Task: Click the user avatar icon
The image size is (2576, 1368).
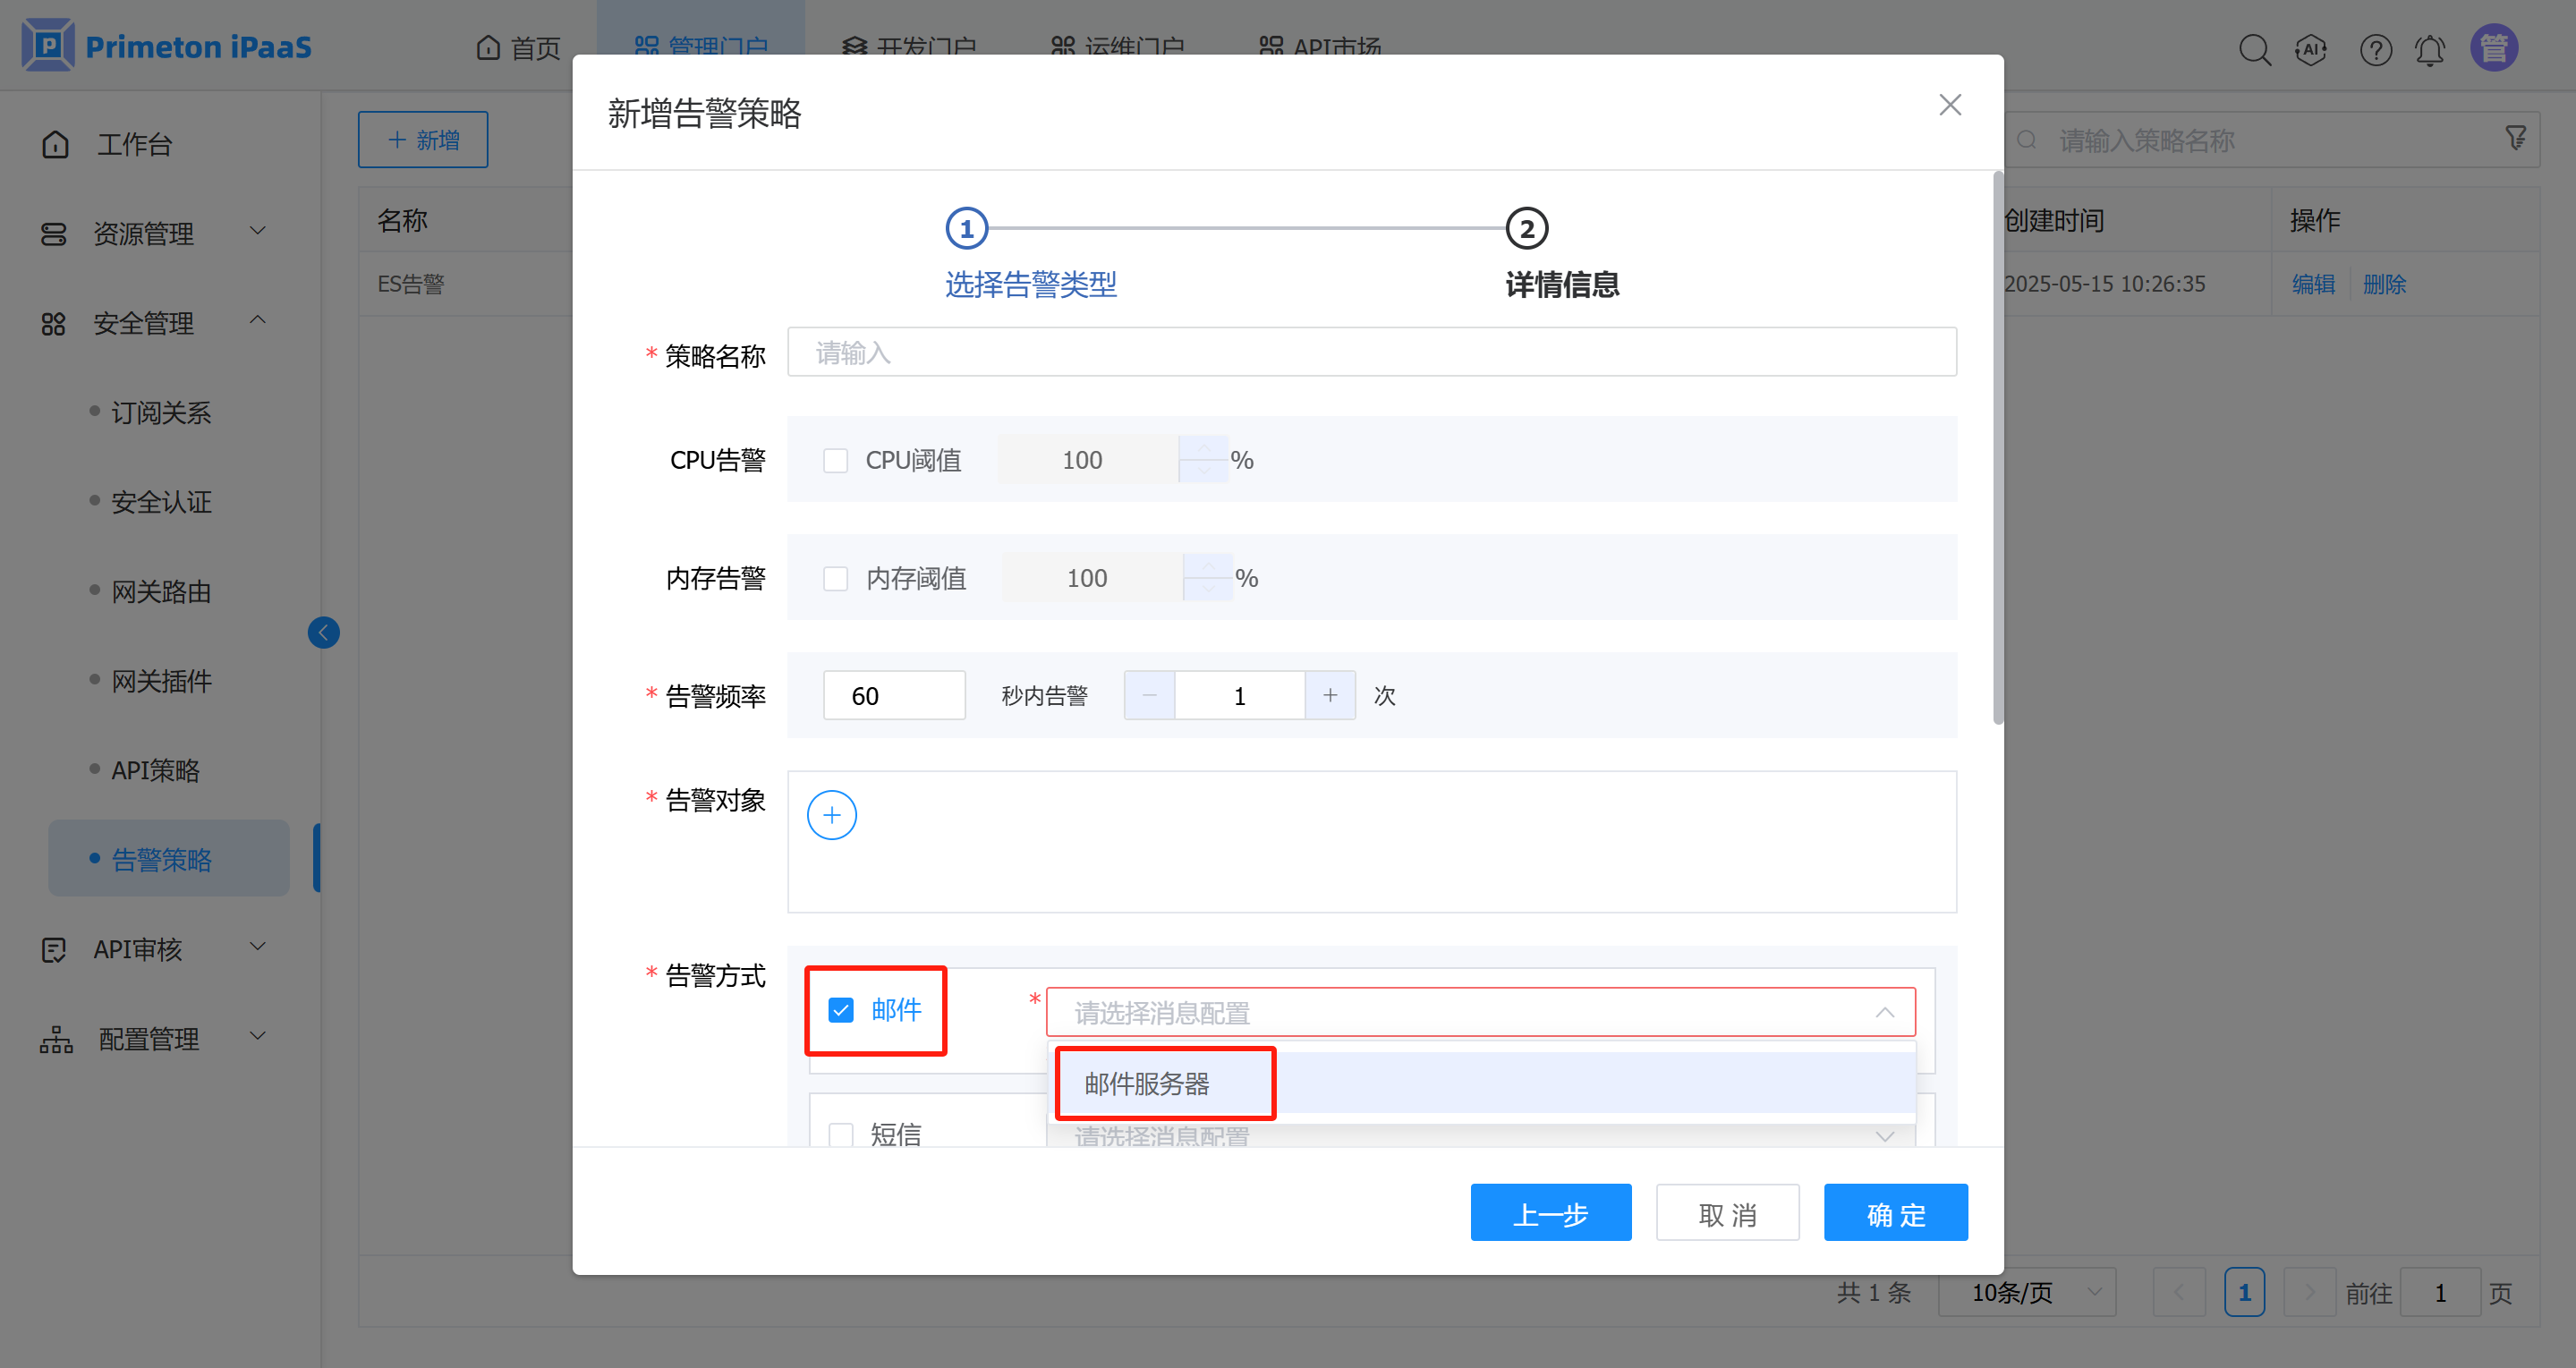Action: pos(2493,47)
